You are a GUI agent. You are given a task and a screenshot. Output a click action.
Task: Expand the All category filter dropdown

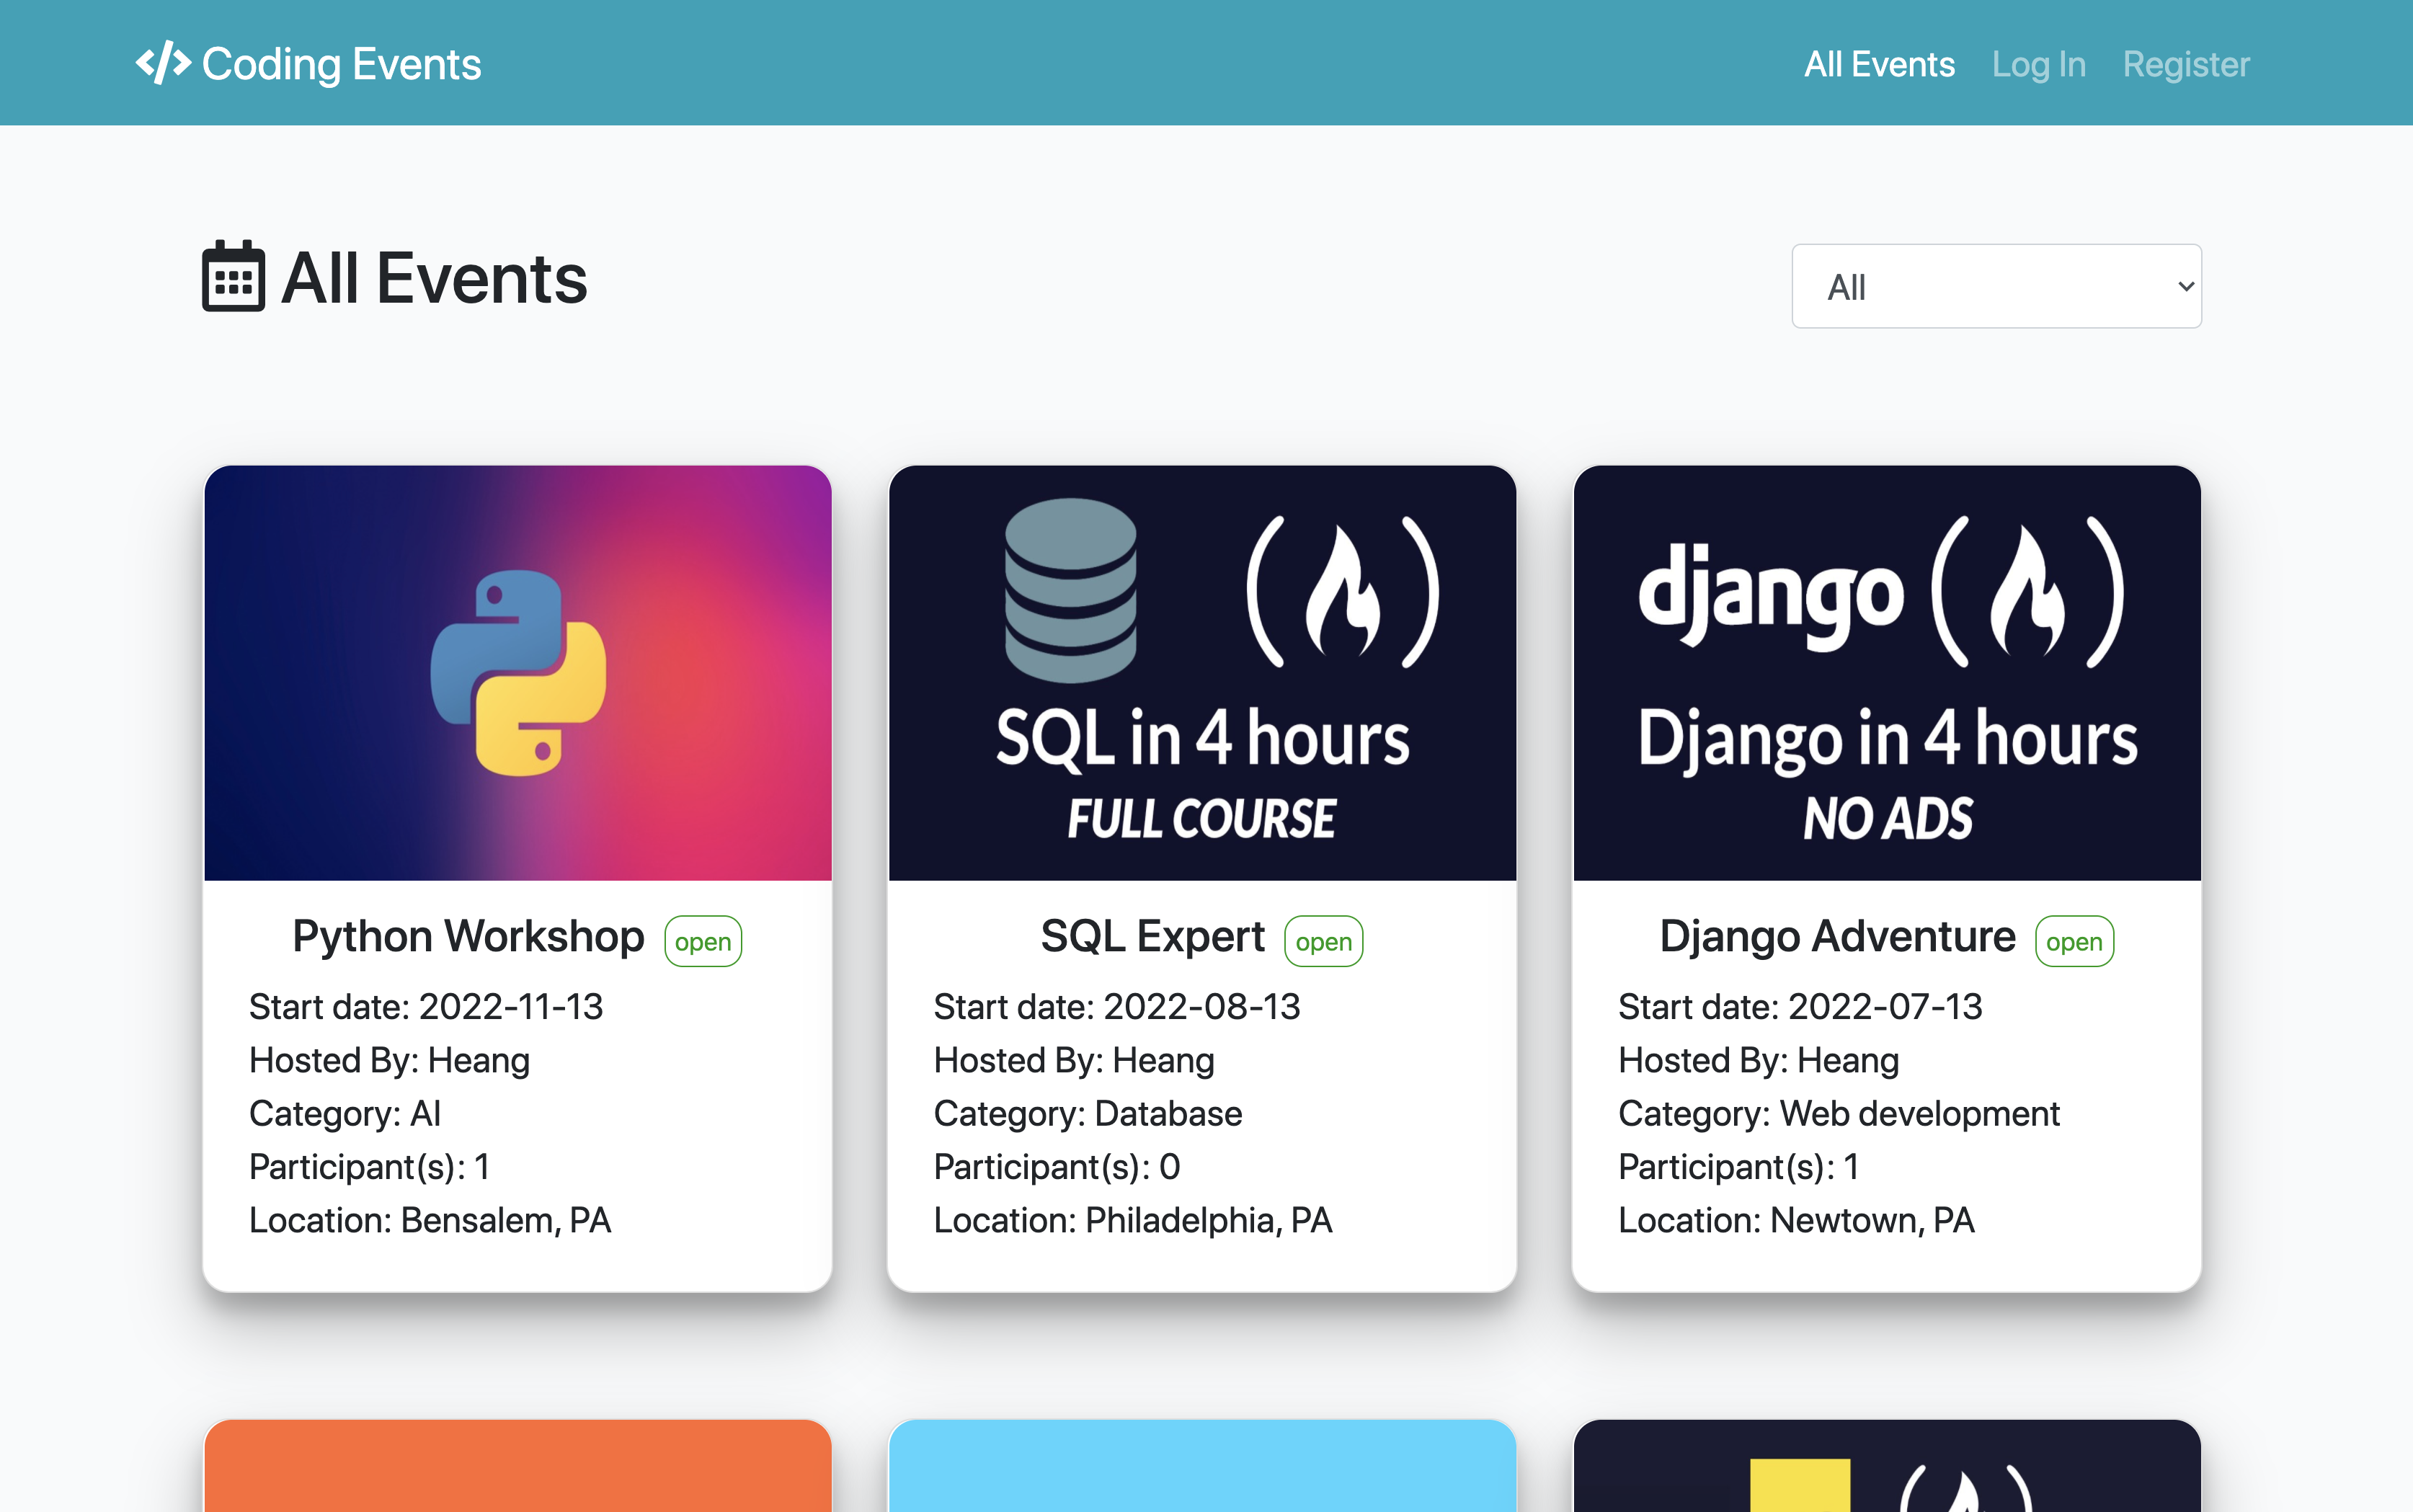click(x=1996, y=286)
